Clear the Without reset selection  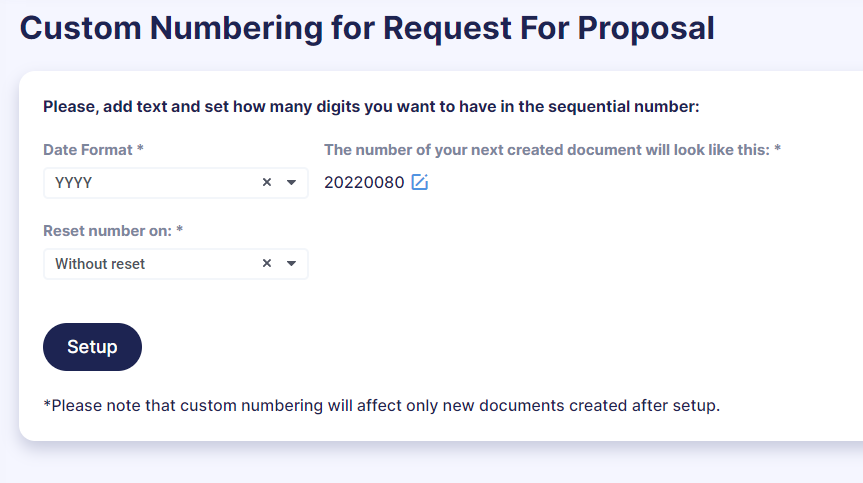click(267, 264)
